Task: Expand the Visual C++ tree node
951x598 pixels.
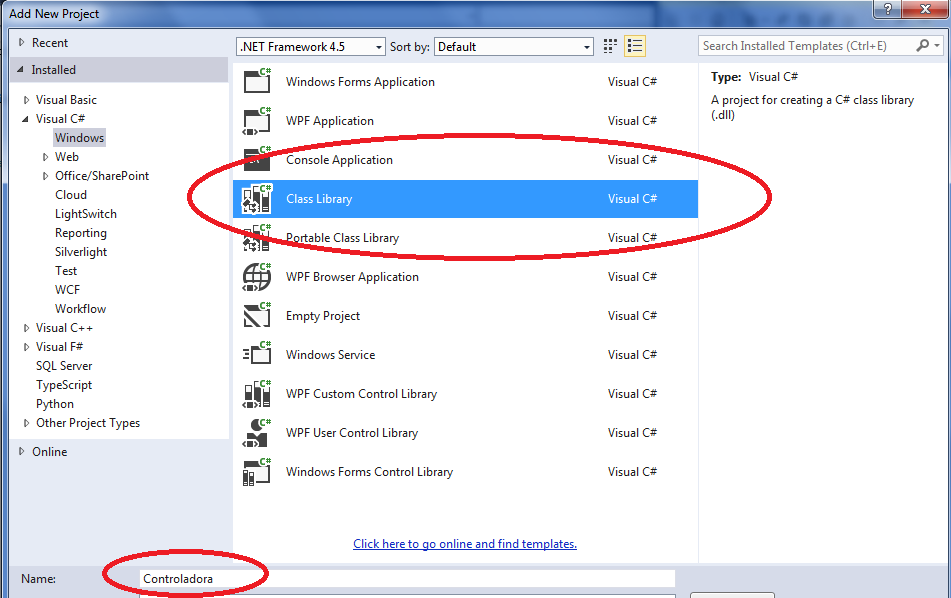Action: (26, 328)
